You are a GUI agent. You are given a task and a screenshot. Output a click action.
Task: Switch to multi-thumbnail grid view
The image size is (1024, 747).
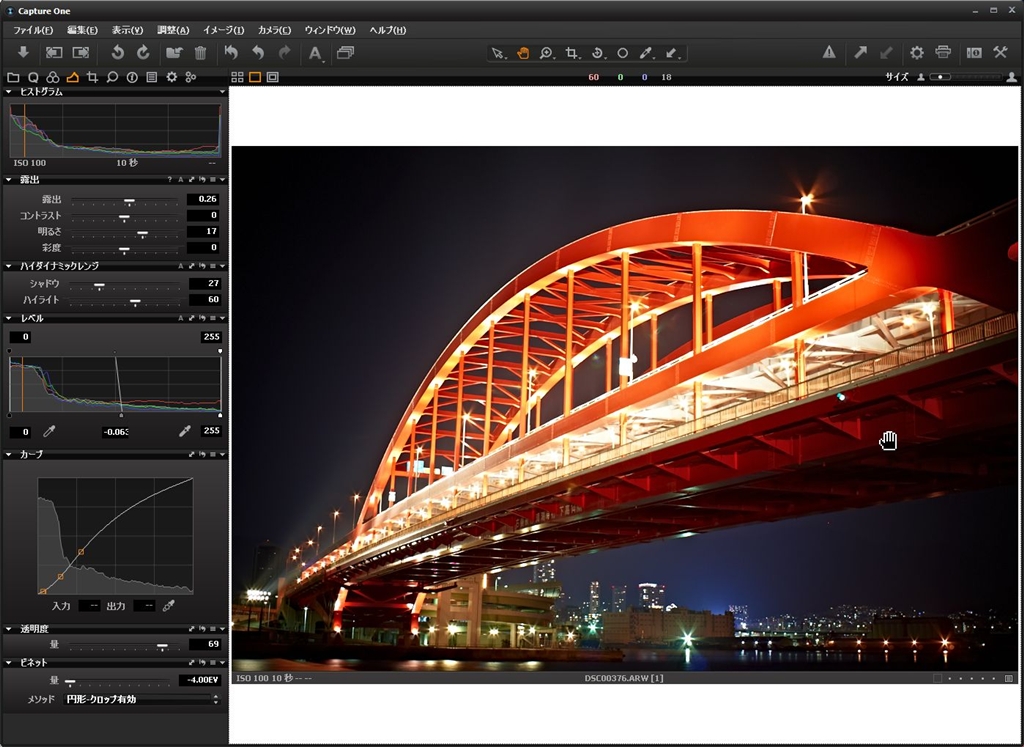(x=237, y=77)
